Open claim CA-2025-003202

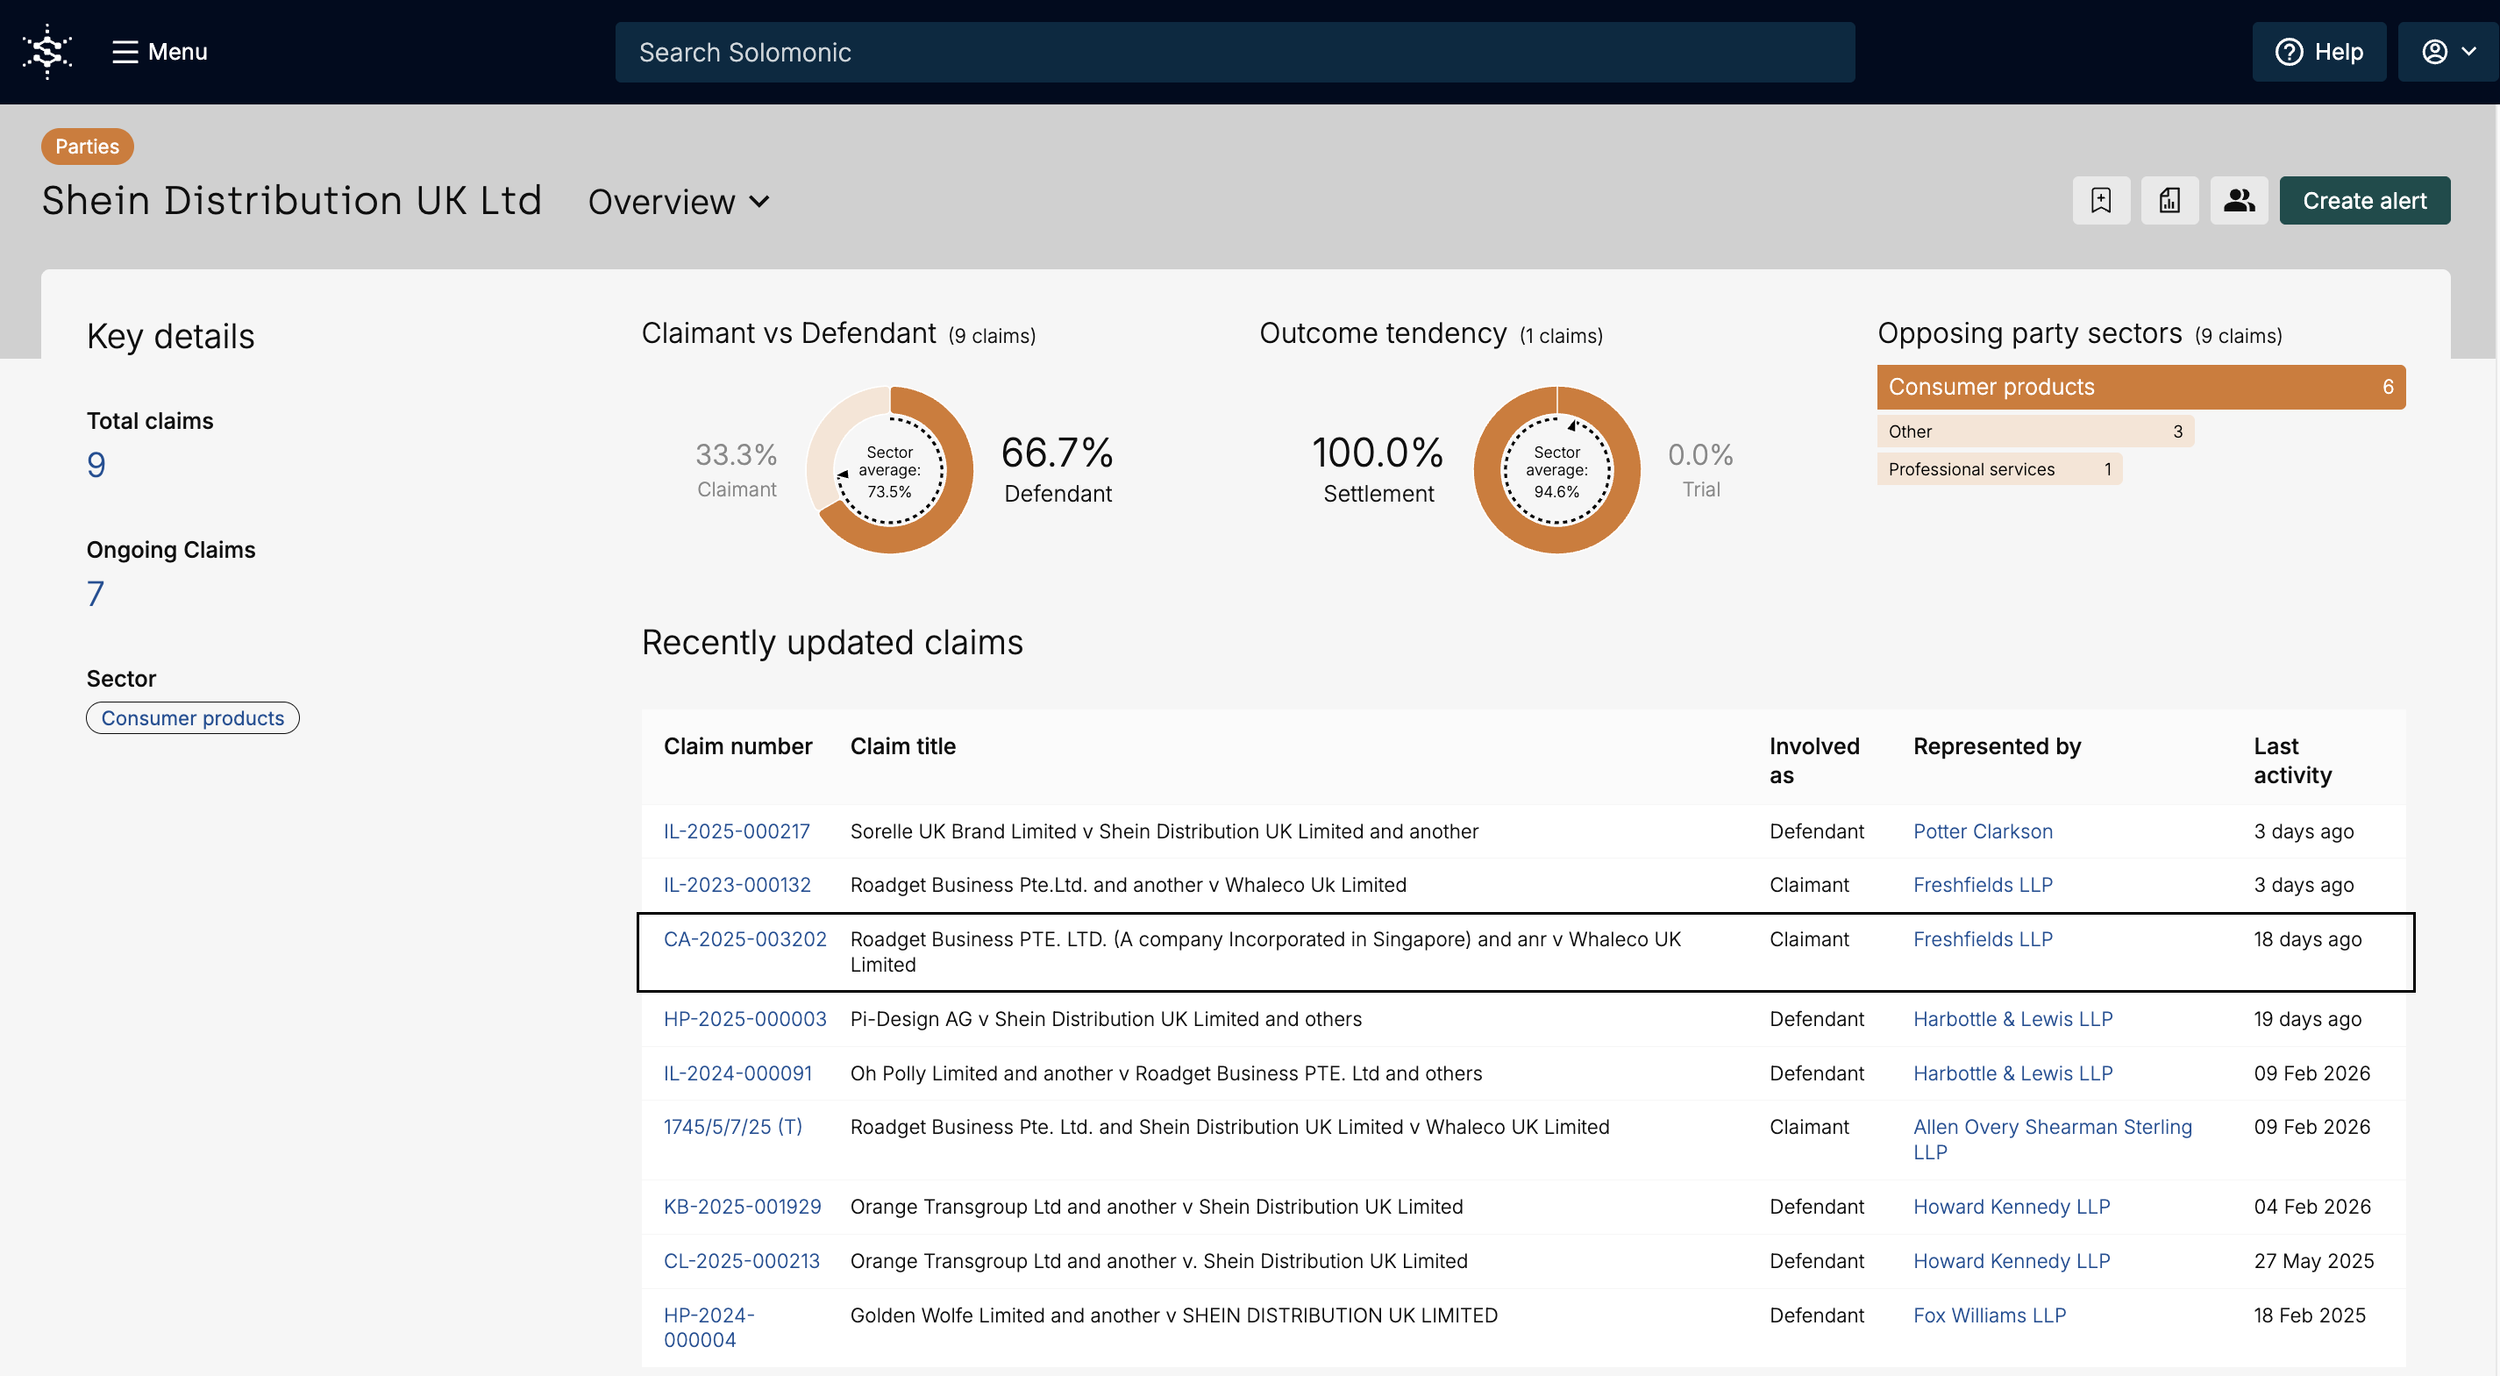pos(744,939)
